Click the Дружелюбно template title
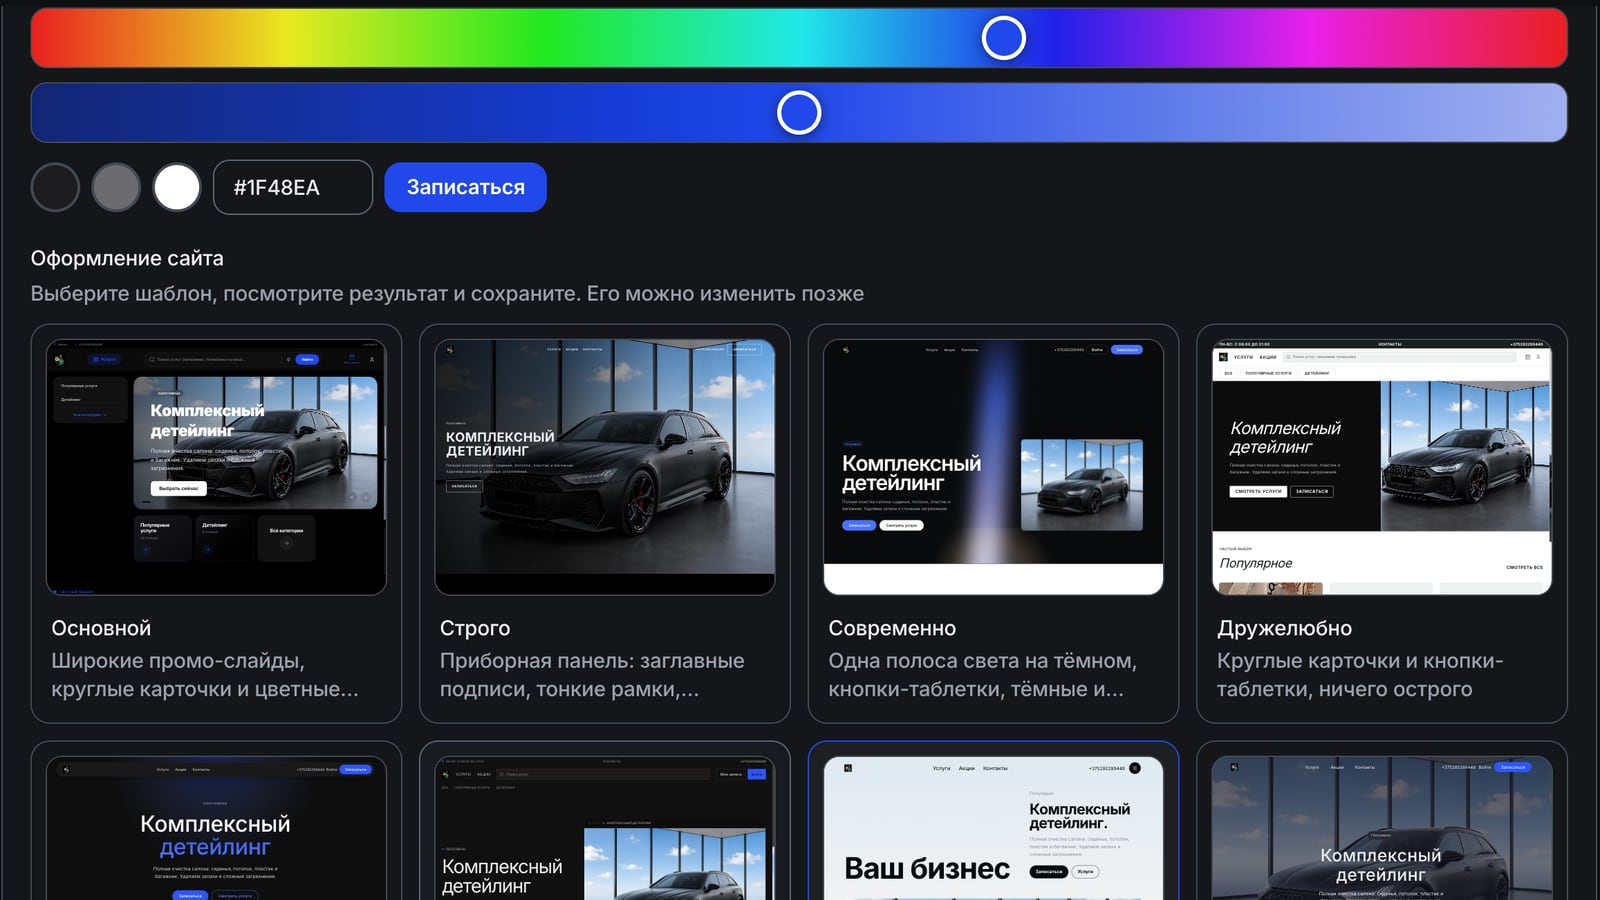The image size is (1600, 900). pos(1284,628)
